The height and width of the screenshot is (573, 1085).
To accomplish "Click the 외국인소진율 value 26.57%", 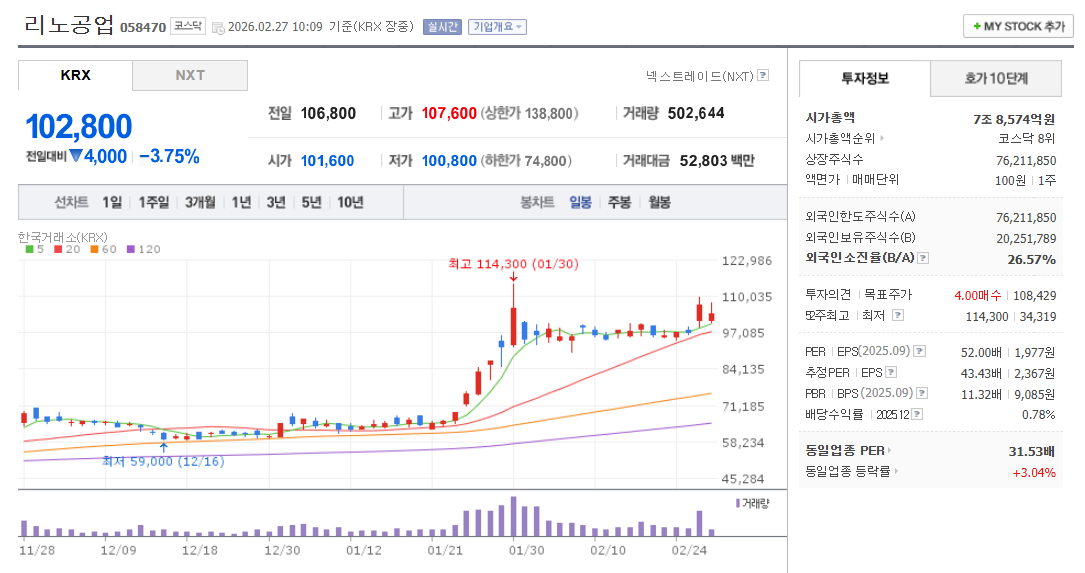I will (1032, 260).
